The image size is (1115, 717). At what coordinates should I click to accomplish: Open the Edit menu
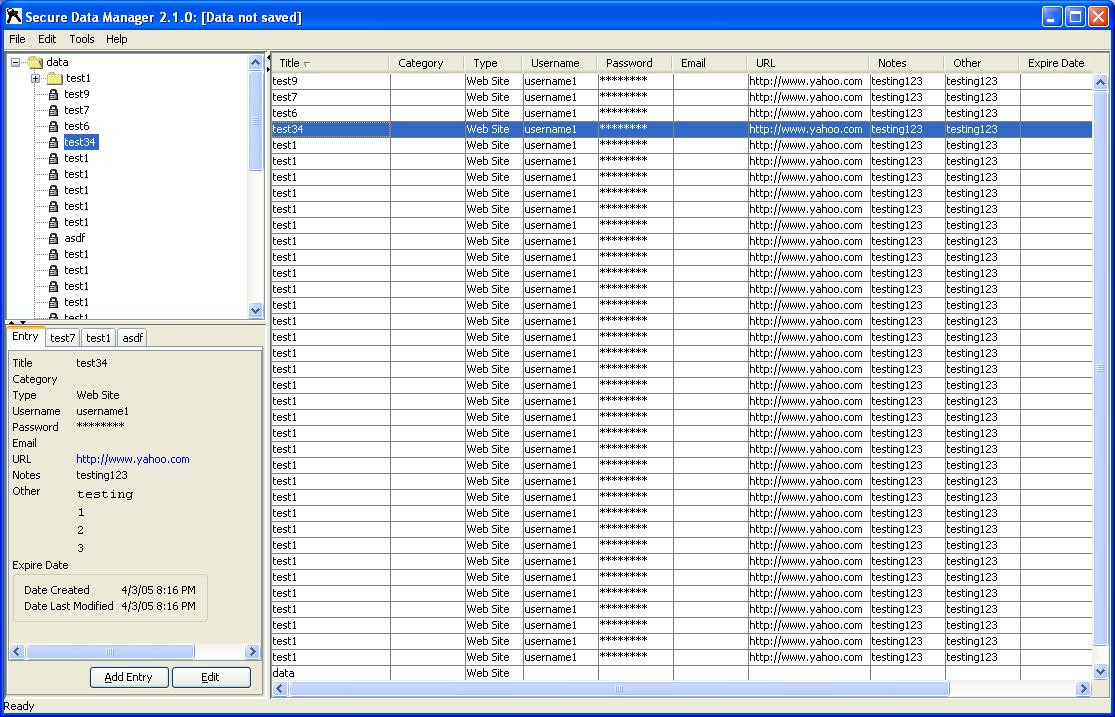click(47, 39)
